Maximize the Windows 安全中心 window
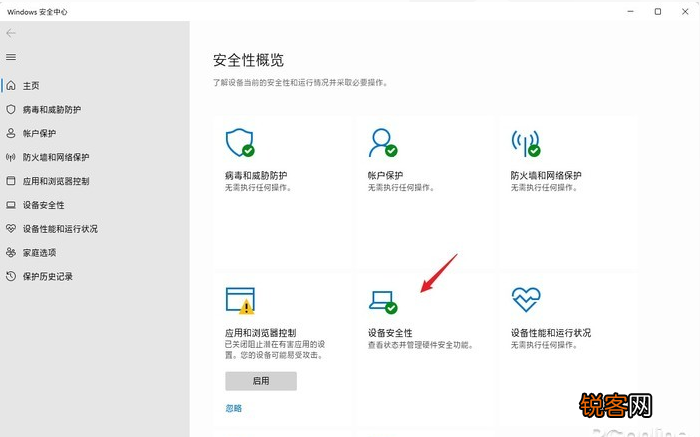Image resolution: width=700 pixels, height=437 pixels. pos(658,12)
